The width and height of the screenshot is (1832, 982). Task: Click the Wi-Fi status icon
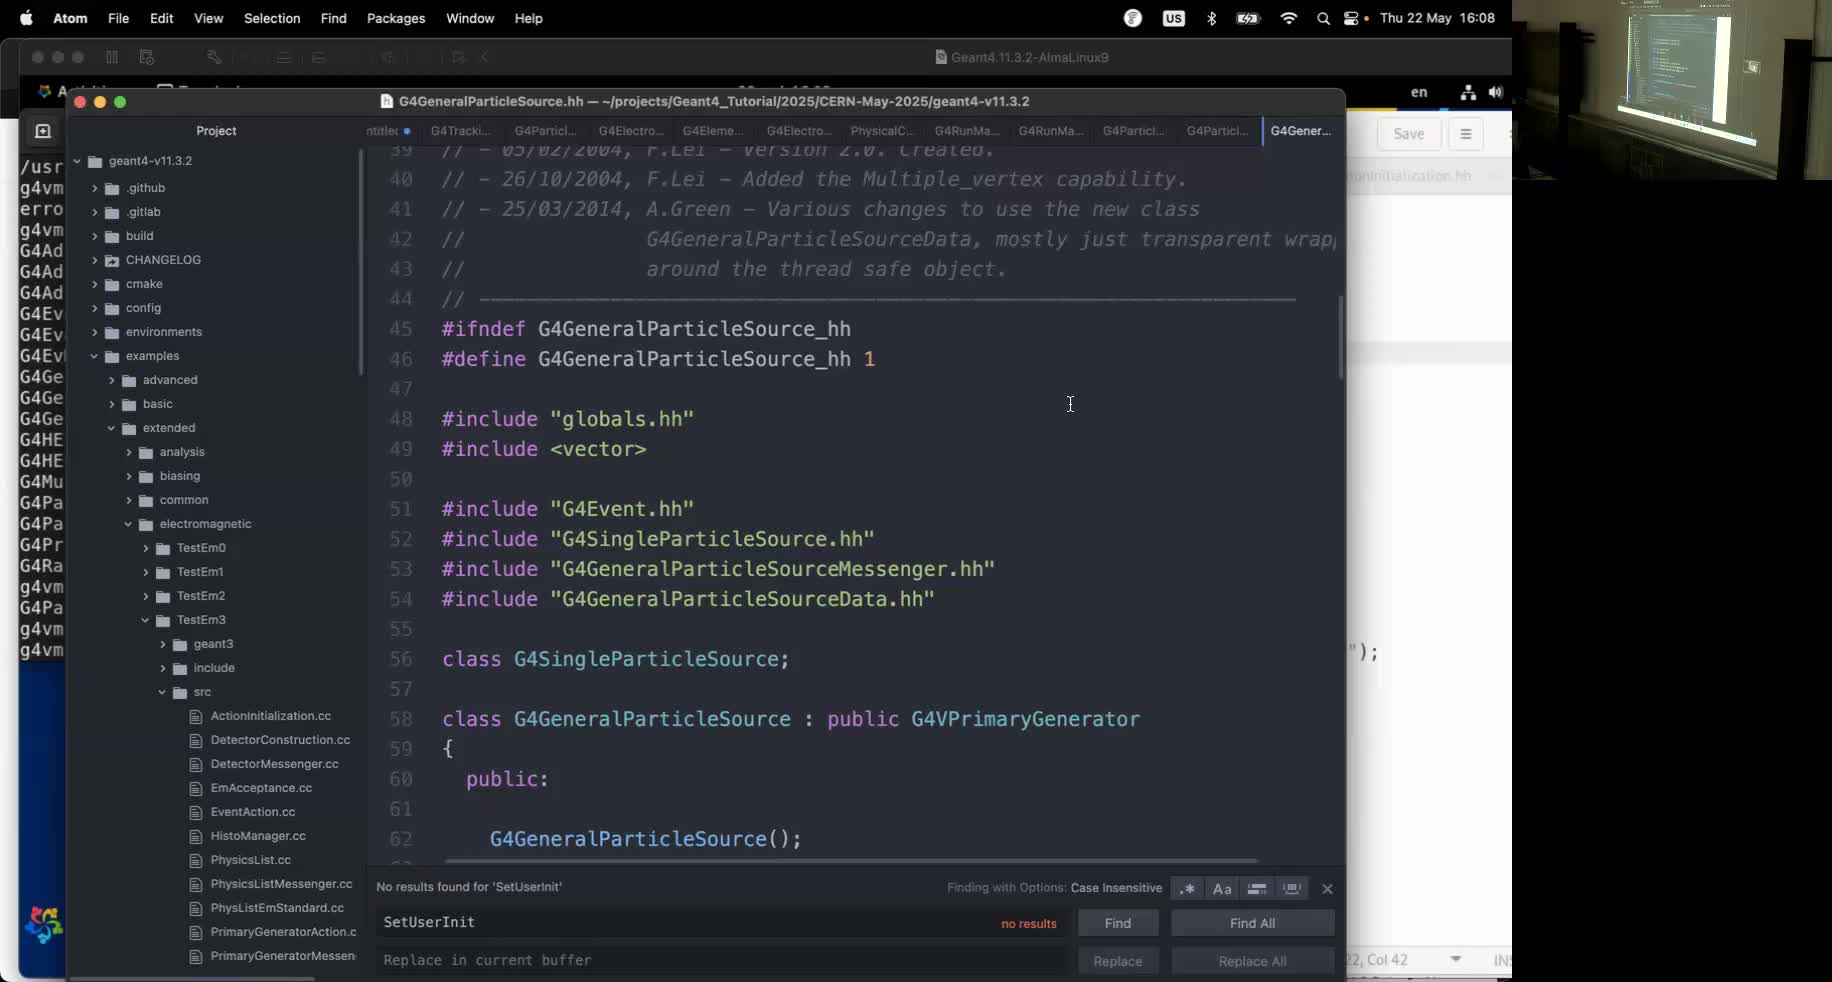point(1289,18)
